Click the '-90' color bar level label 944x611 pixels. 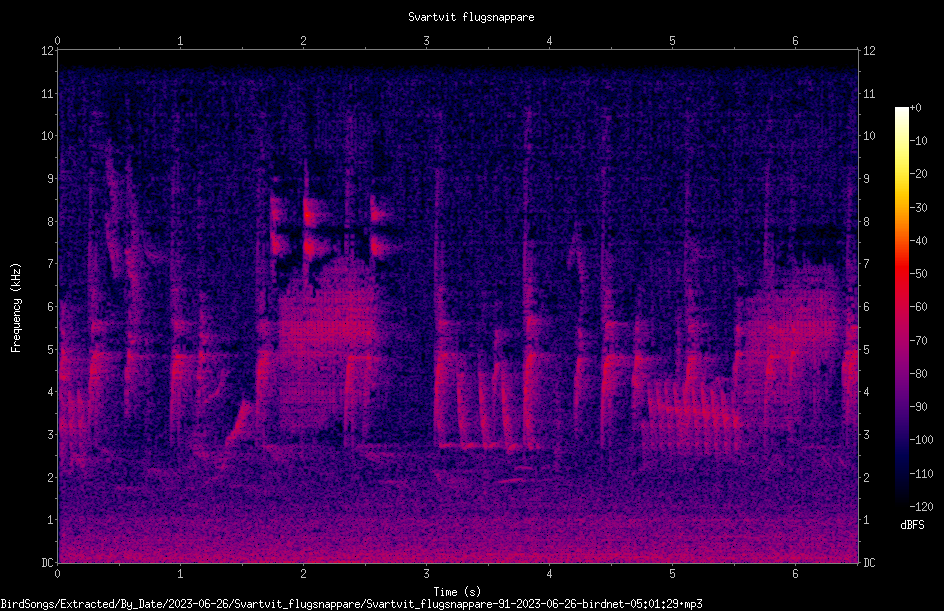(918, 407)
